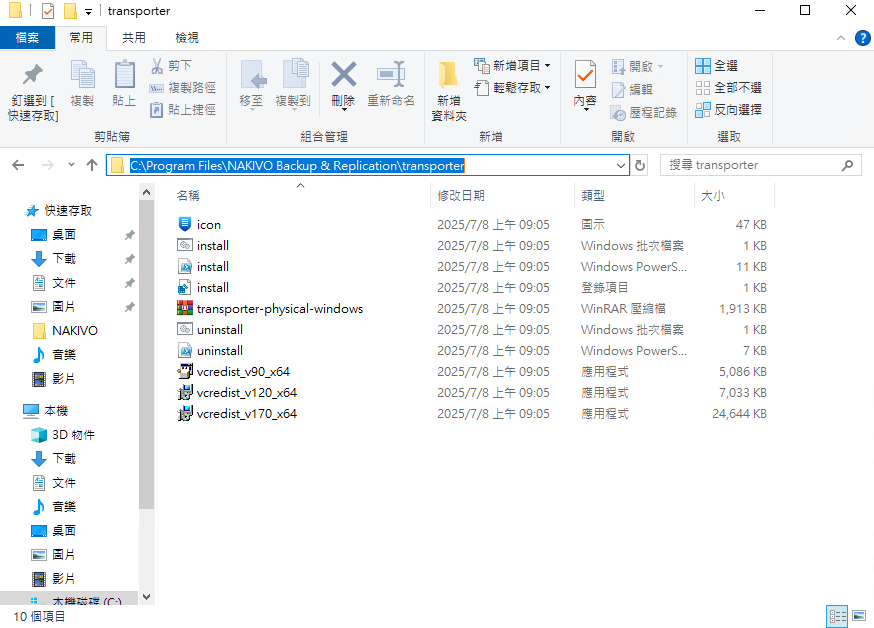This screenshot has width=874, height=628.
Task: Click quick access toolbar properties checkmark icon
Action: [x=48, y=11]
